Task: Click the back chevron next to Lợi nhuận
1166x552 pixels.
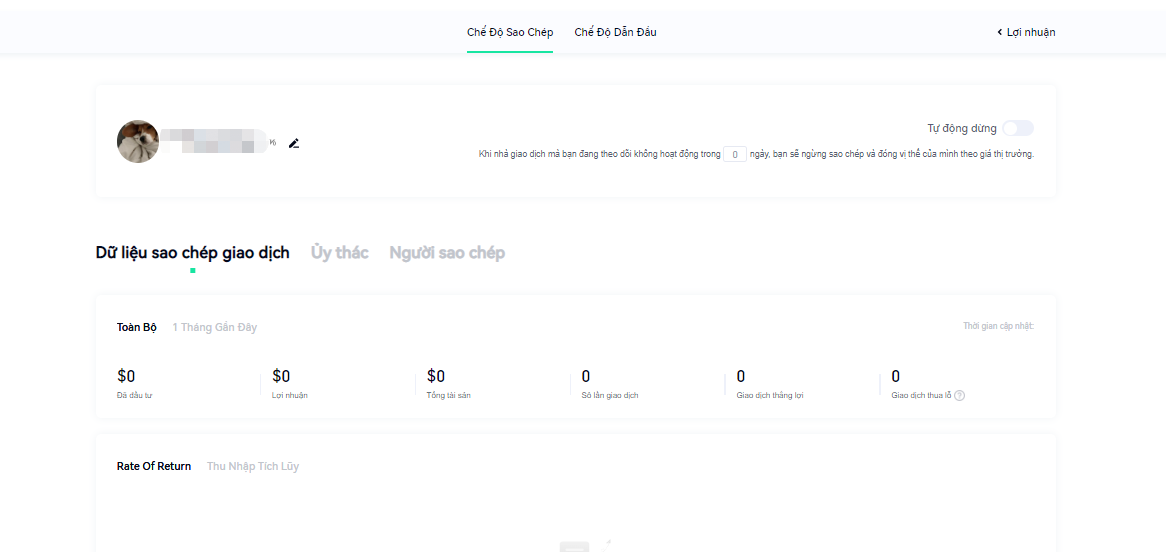Action: coord(999,32)
